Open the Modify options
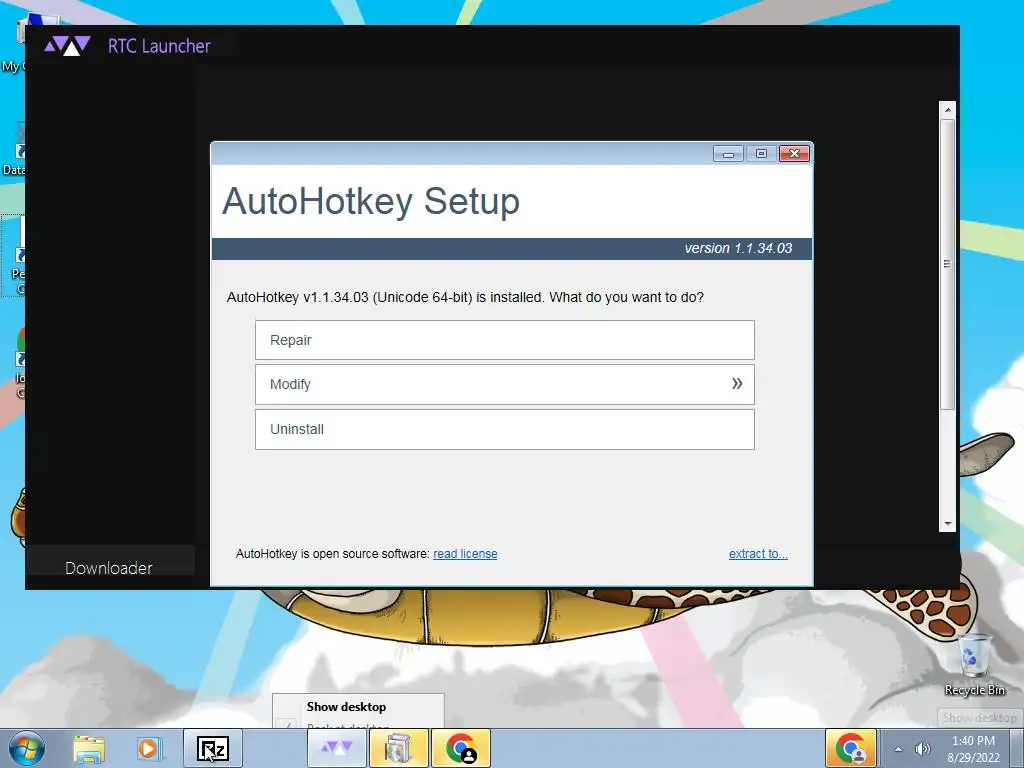Screen dimensions: 1024x768 point(504,384)
